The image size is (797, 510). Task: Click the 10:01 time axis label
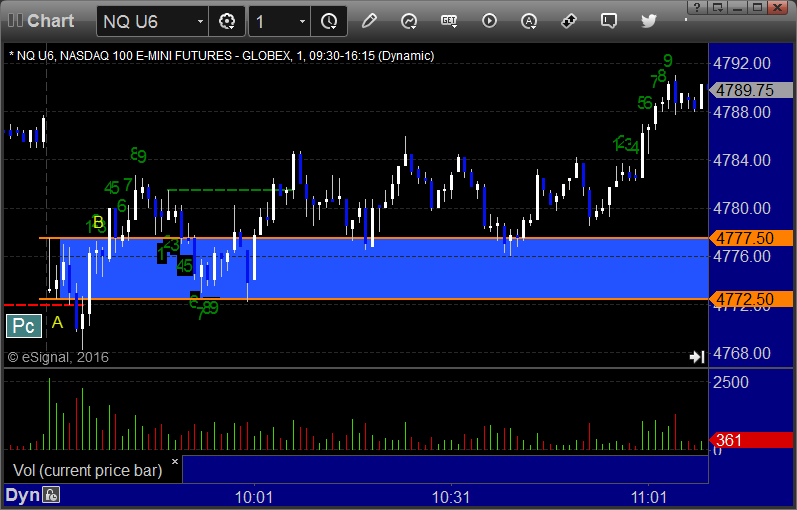[x=254, y=497]
